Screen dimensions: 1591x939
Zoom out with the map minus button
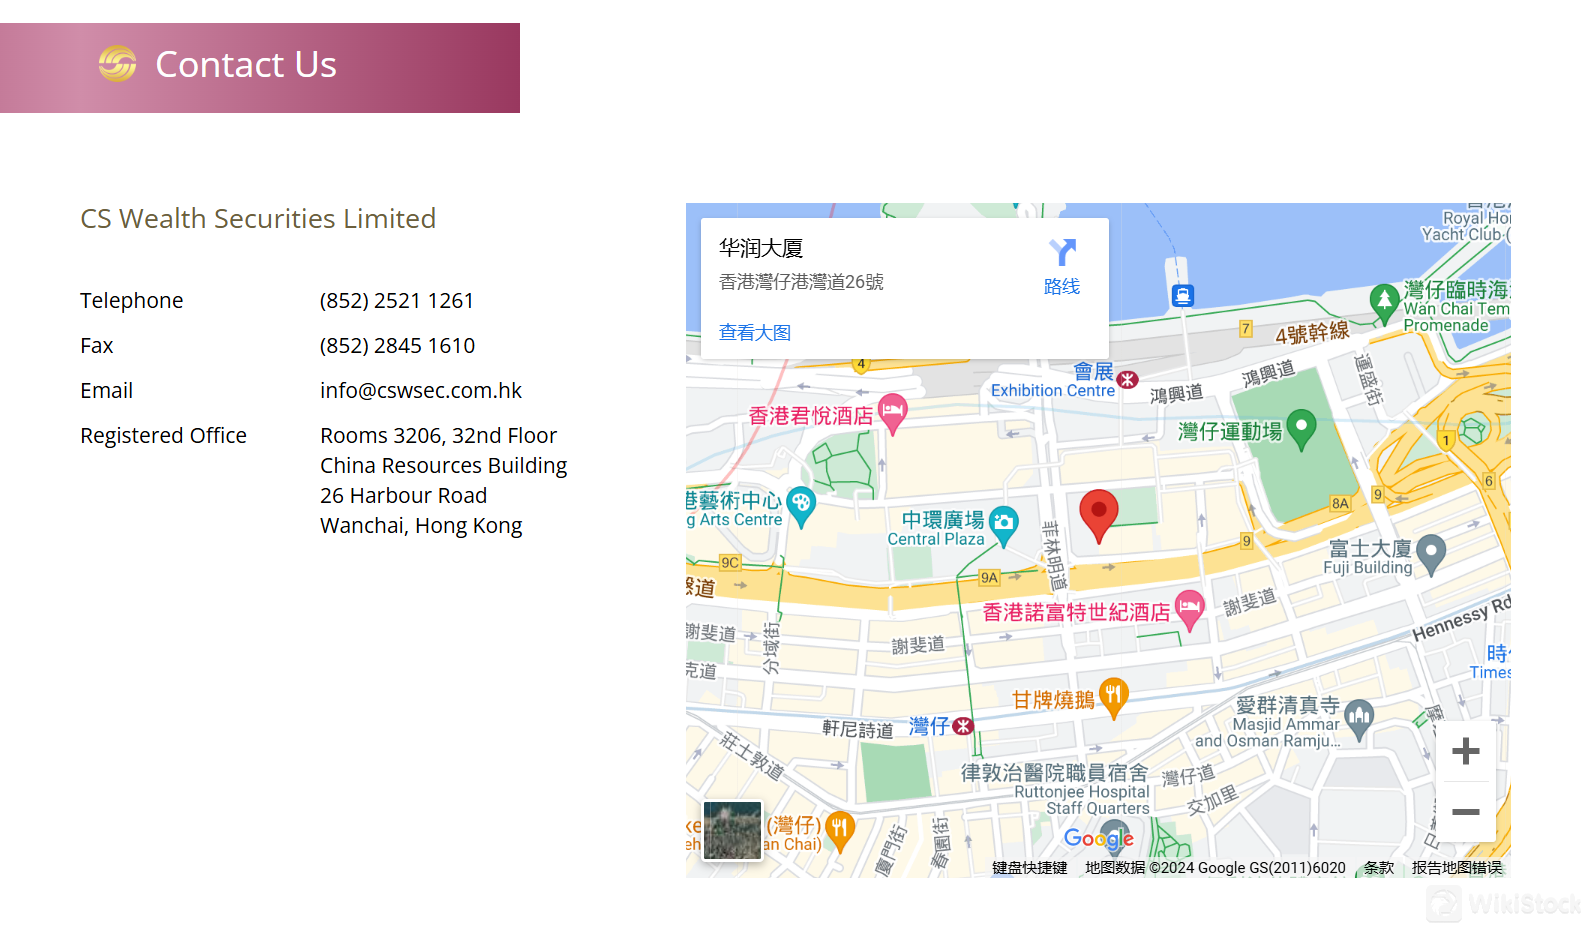coord(1466,812)
